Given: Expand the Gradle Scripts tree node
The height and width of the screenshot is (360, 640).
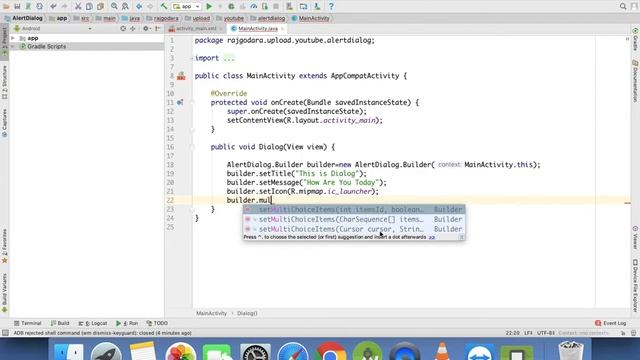Looking at the screenshot, I should pyautogui.click(x=13, y=47).
